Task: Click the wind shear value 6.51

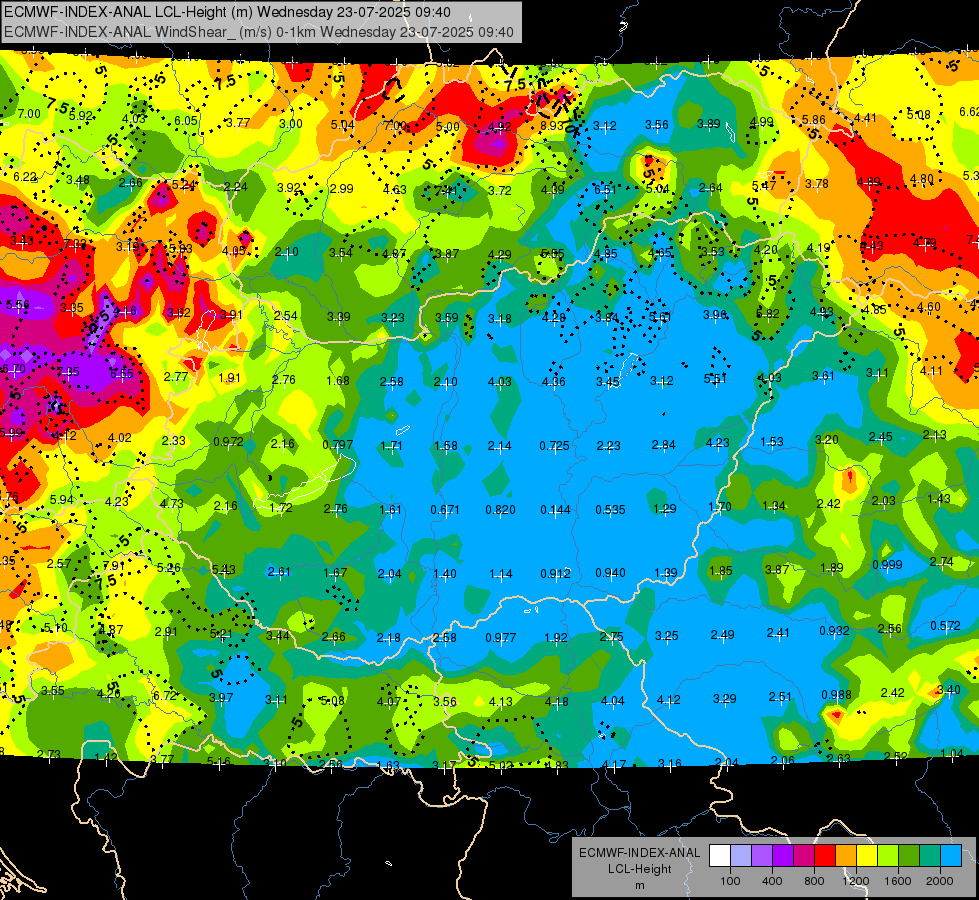Action: (605, 189)
